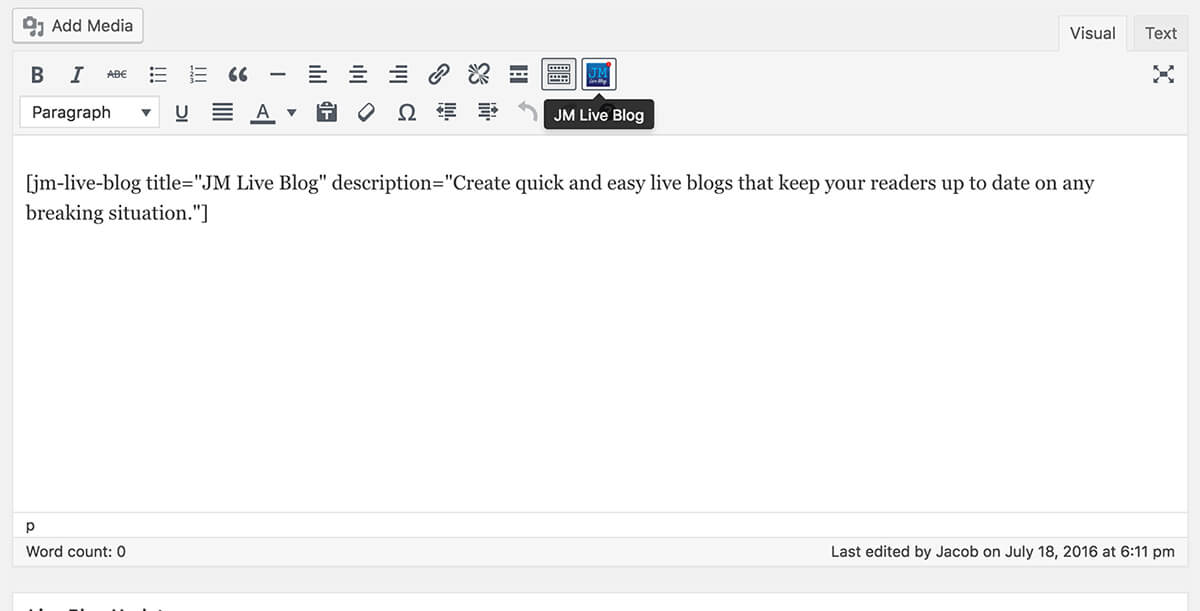Click the 'Word count: 0' status
This screenshot has height=611, width=1200.
click(76, 551)
